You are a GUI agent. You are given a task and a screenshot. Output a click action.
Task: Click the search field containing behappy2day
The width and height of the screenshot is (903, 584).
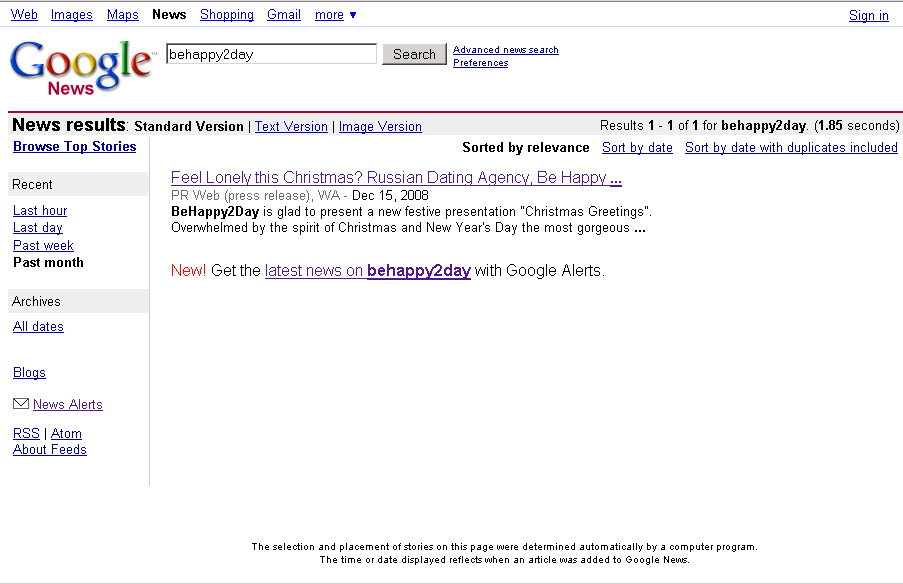pyautogui.click(x=271, y=54)
